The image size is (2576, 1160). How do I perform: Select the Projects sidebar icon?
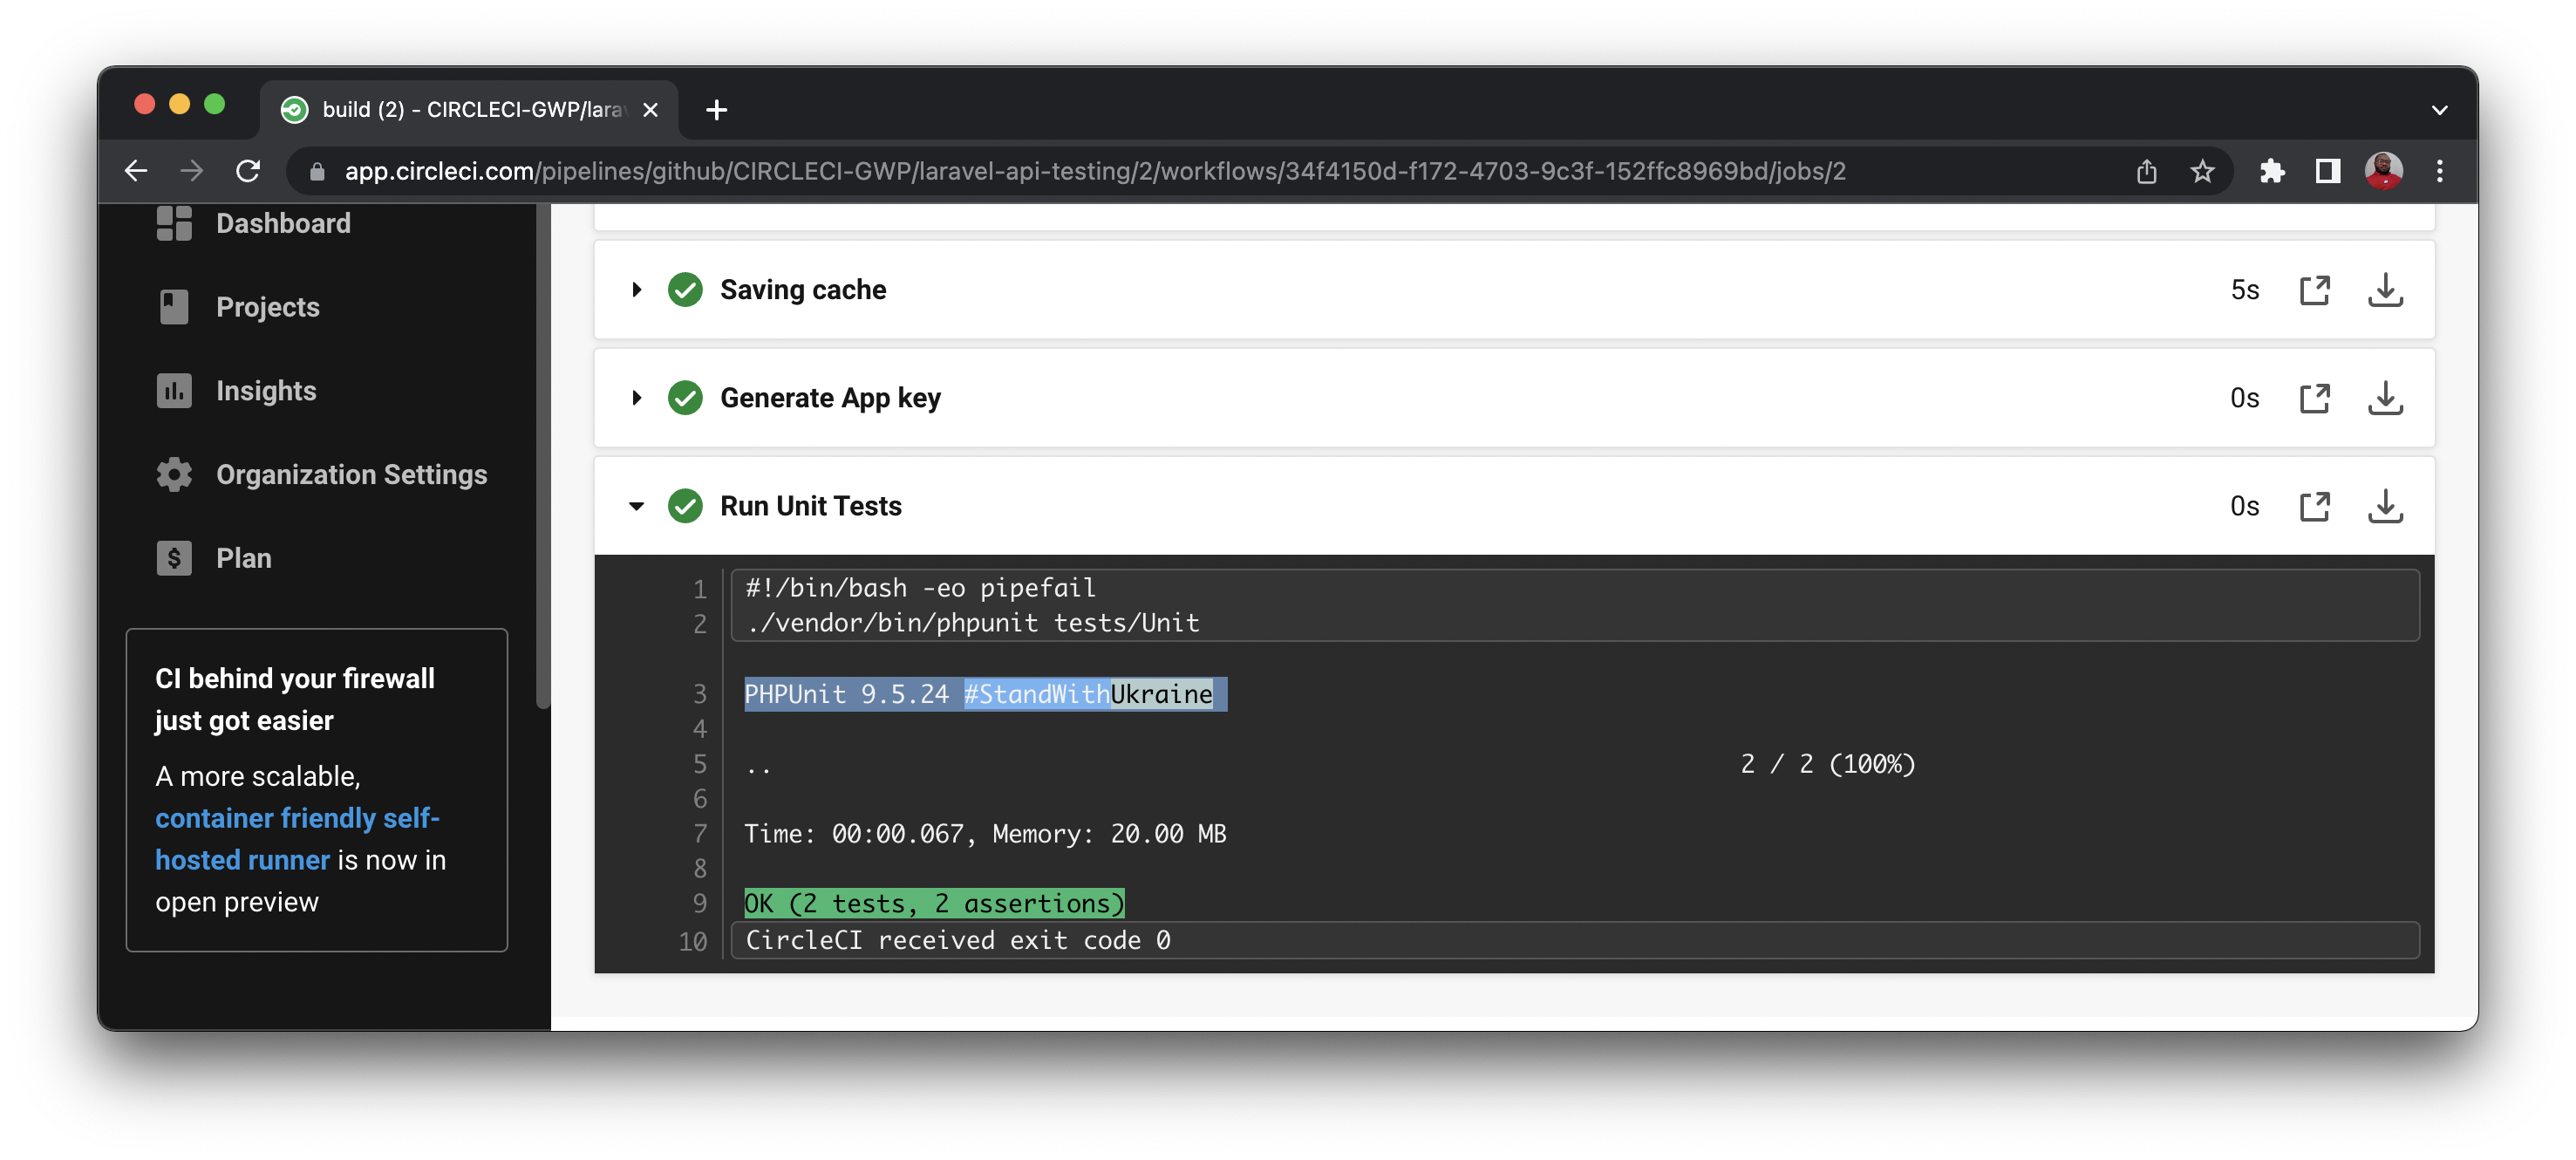click(173, 307)
